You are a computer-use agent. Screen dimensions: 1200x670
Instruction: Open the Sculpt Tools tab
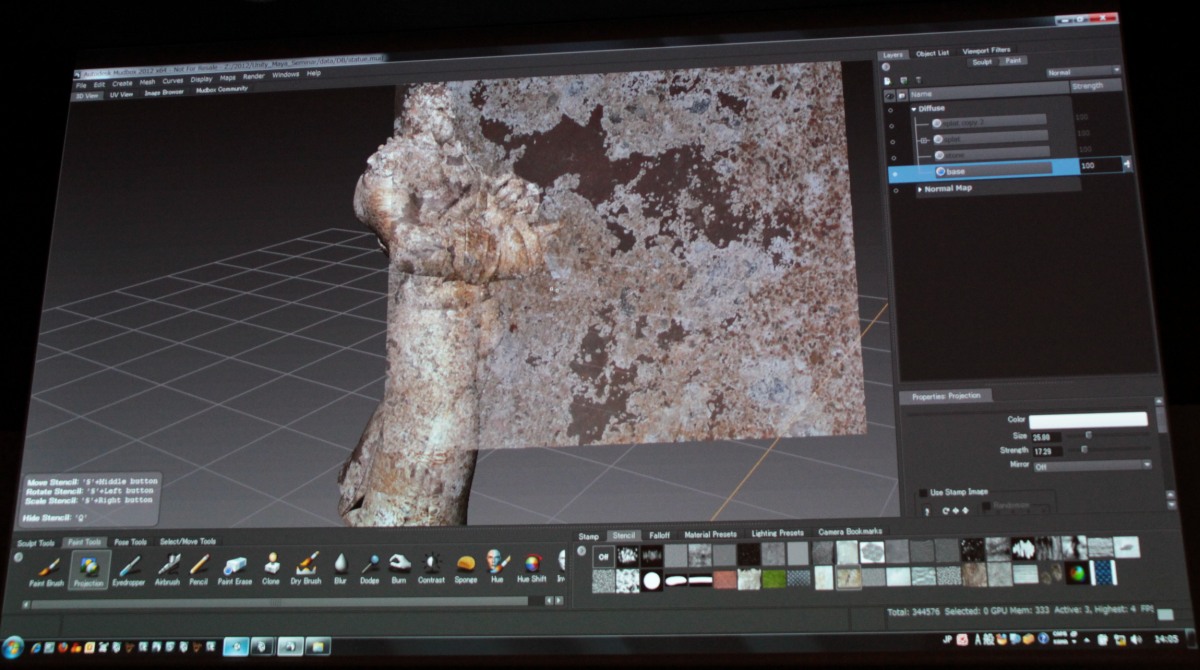tap(35, 542)
